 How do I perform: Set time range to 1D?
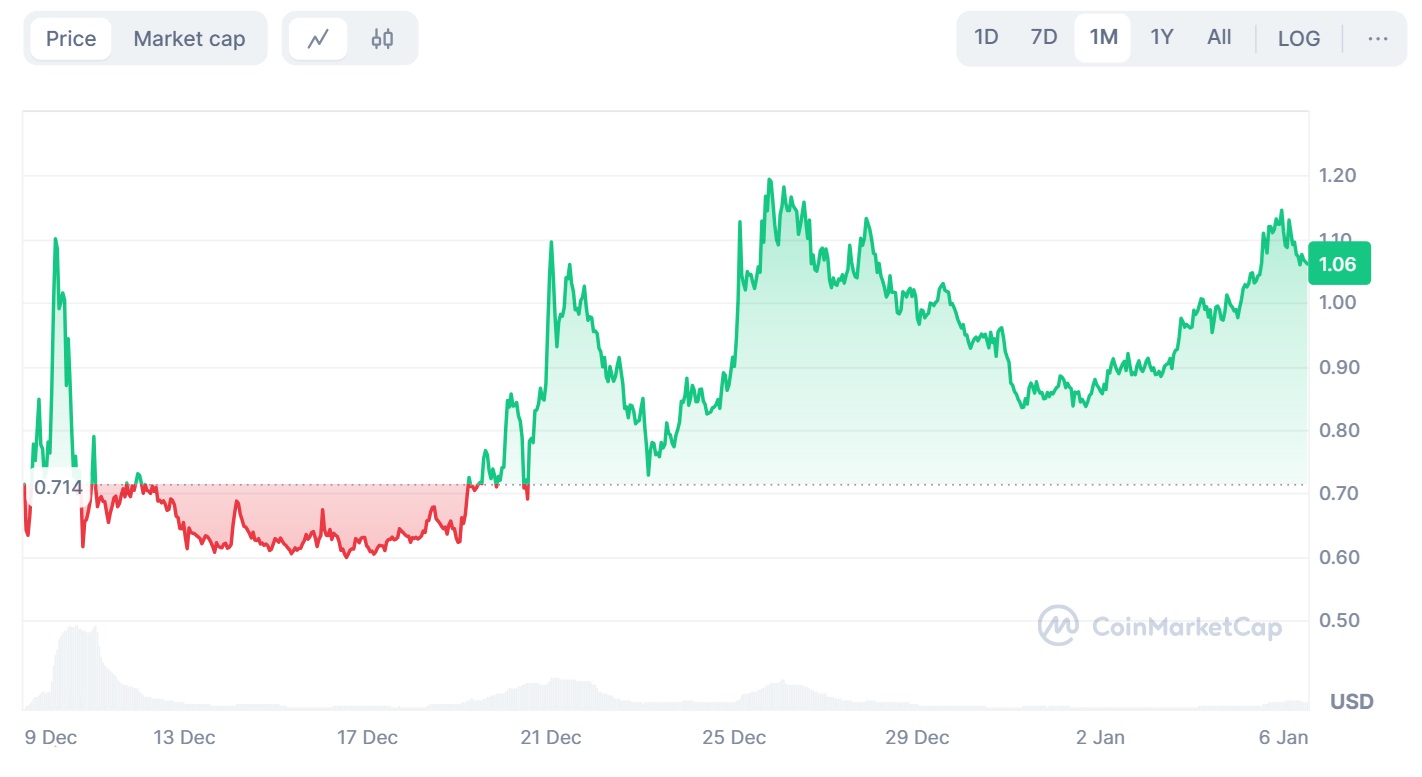986,38
